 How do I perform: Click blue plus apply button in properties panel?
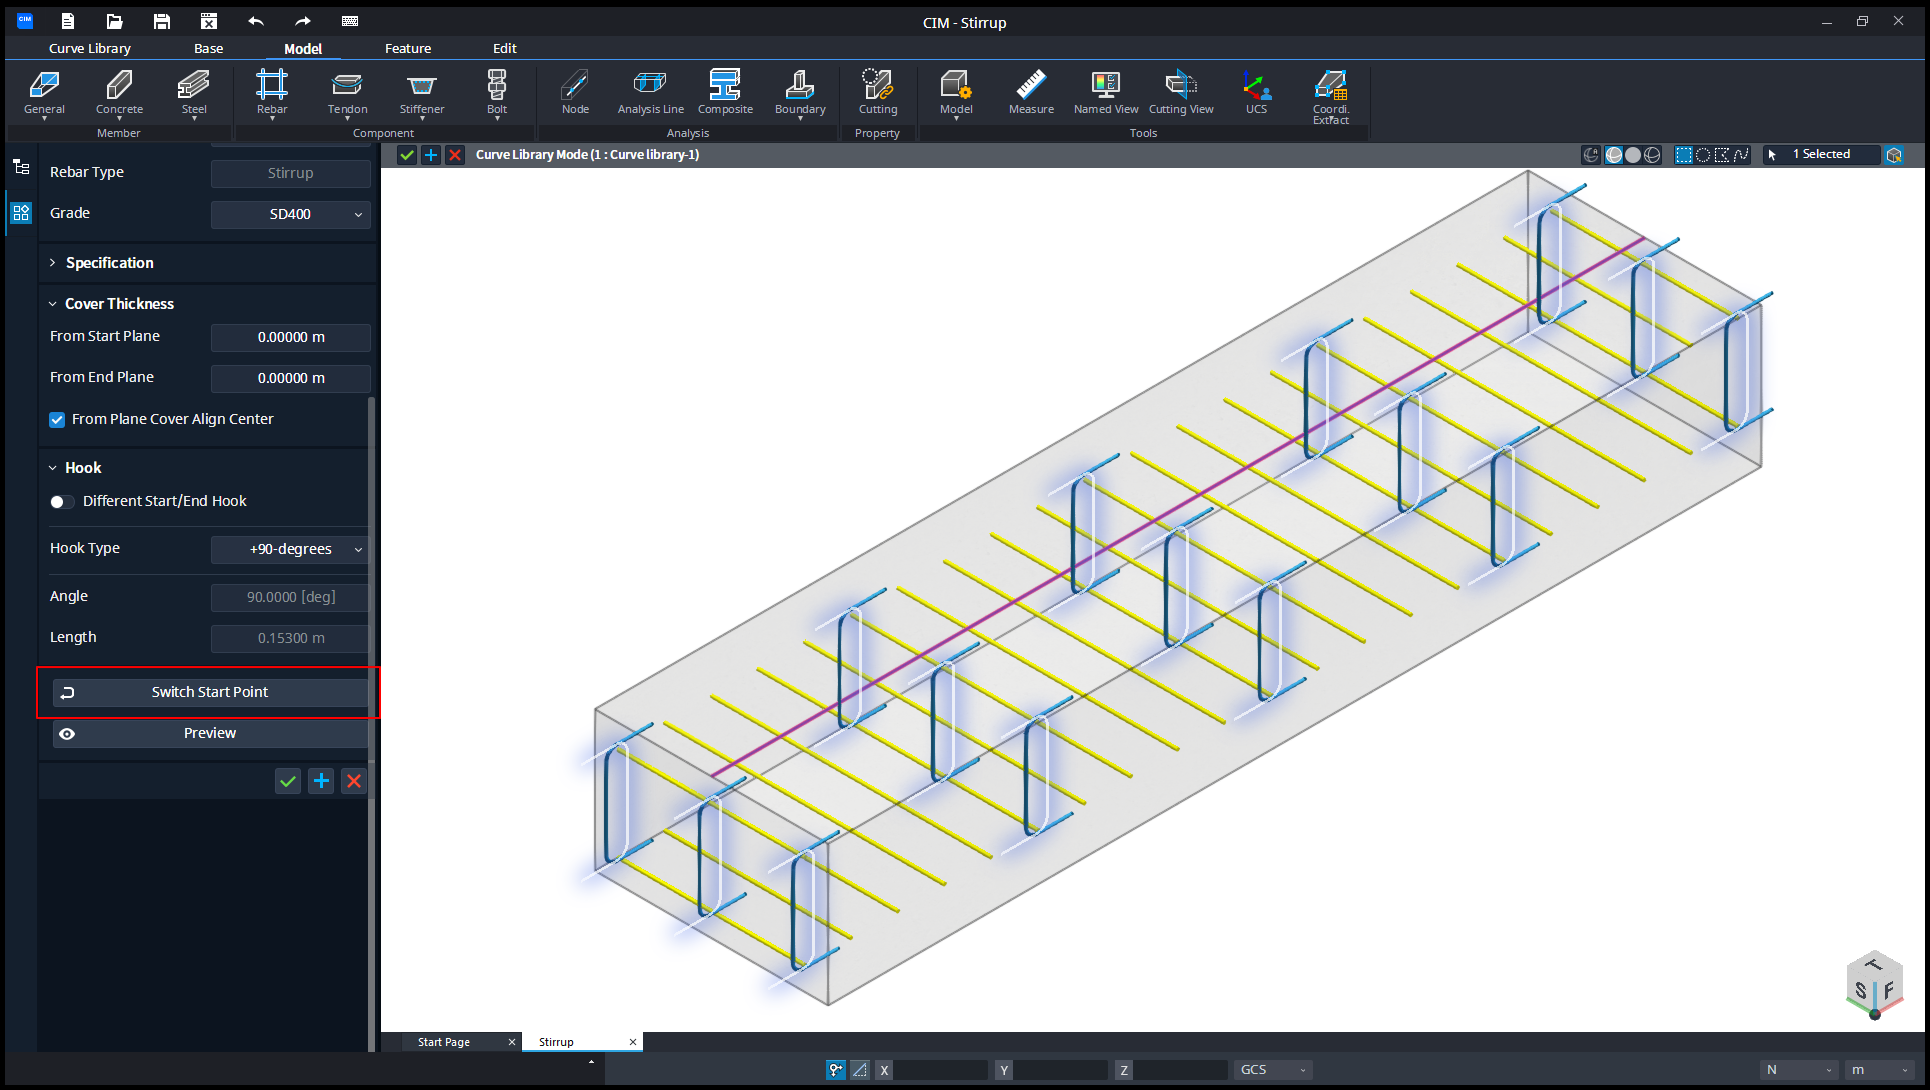tap(321, 782)
